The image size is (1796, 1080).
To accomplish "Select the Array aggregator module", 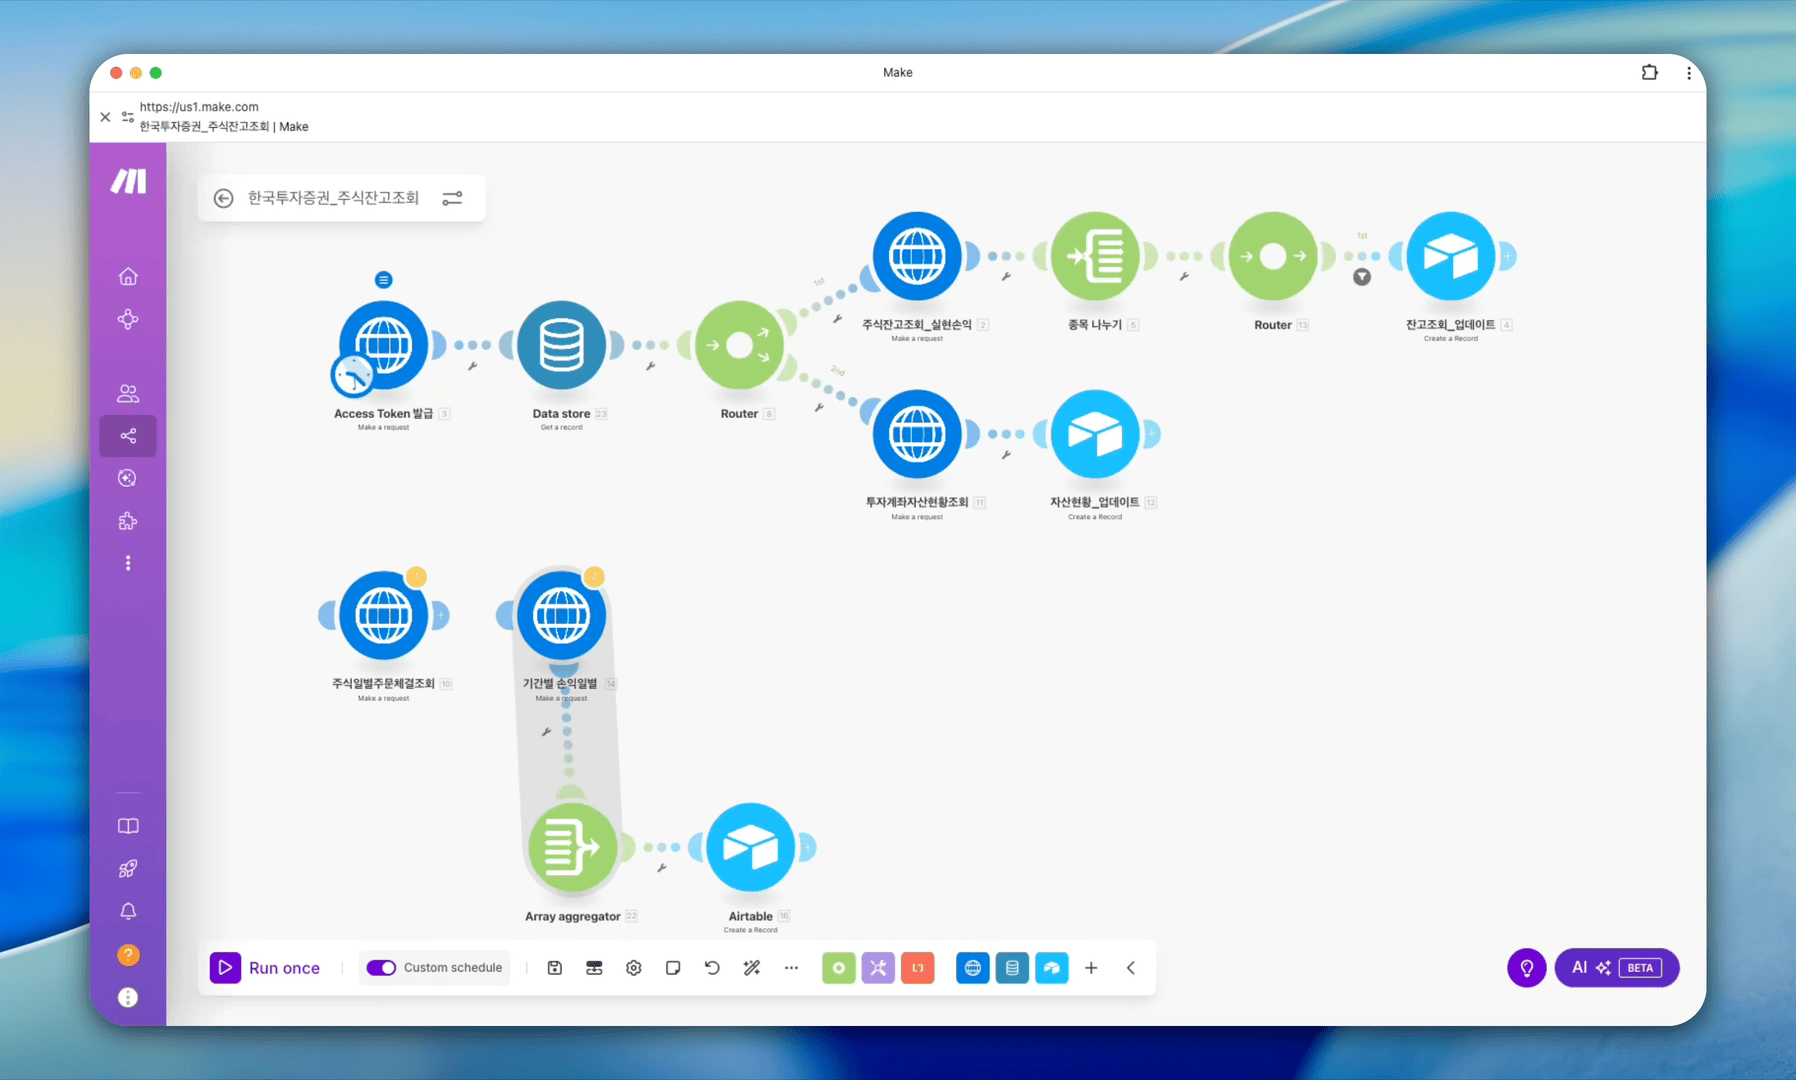I will pyautogui.click(x=572, y=848).
